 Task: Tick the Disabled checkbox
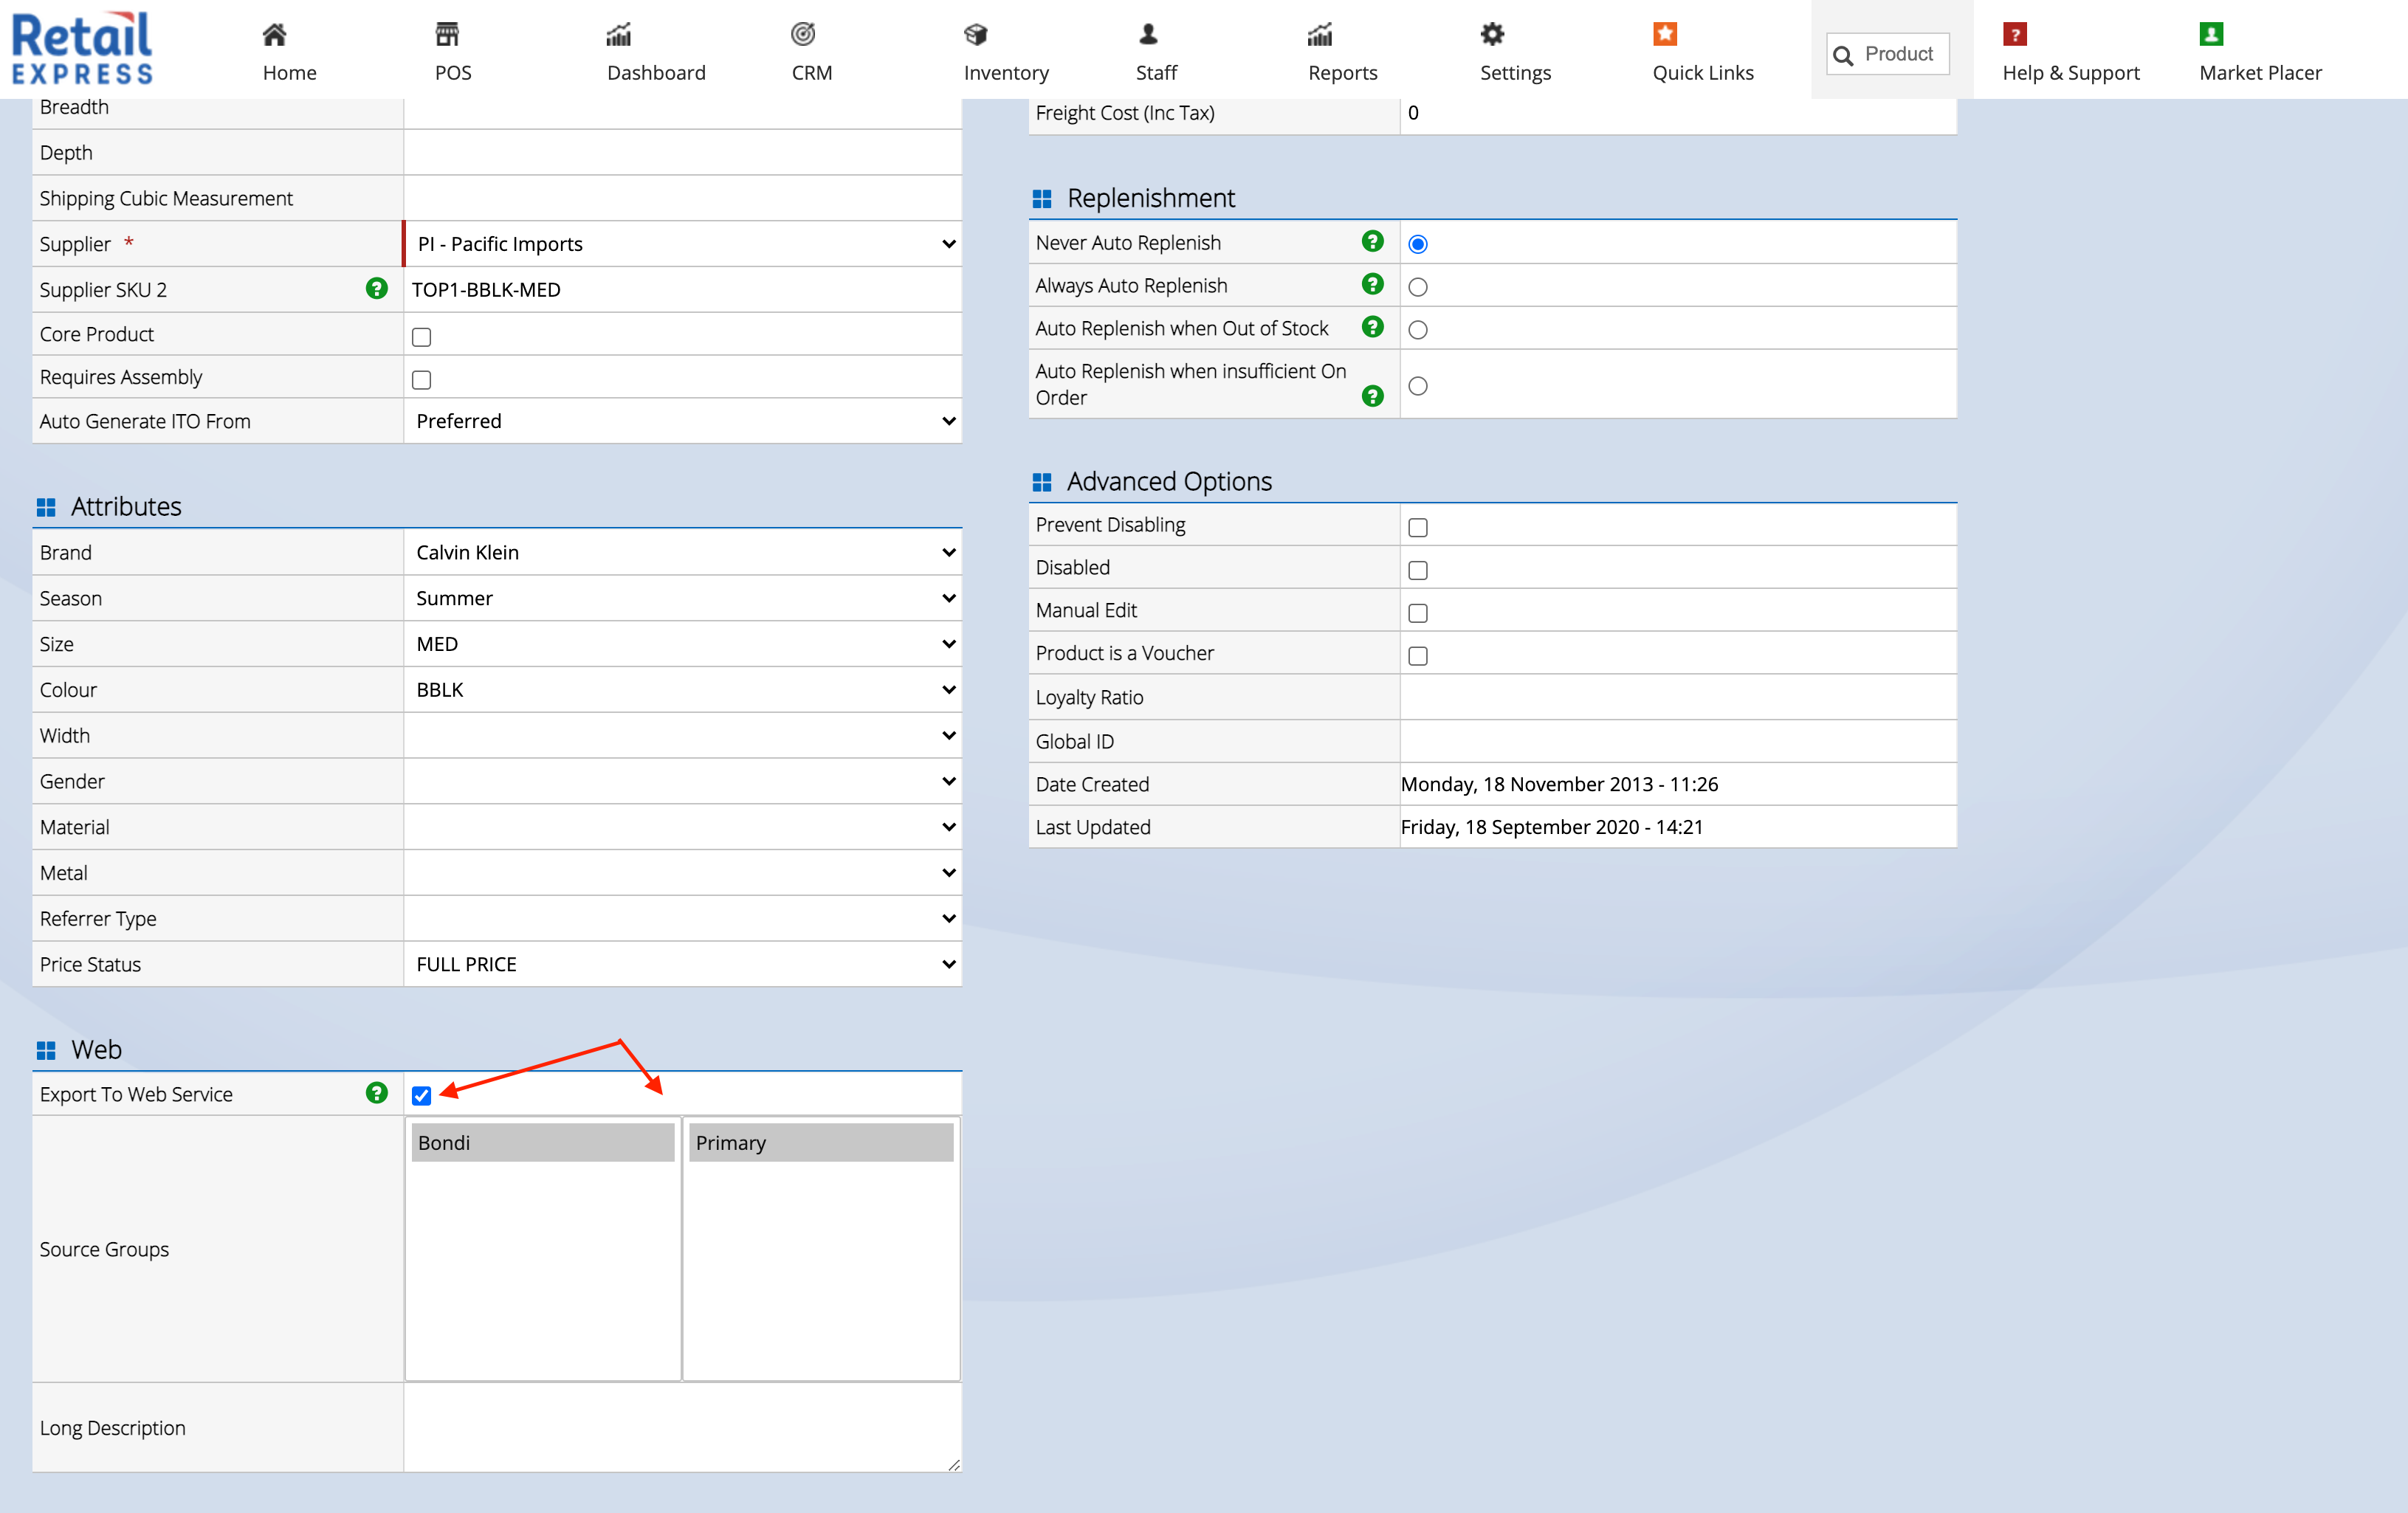1417,571
